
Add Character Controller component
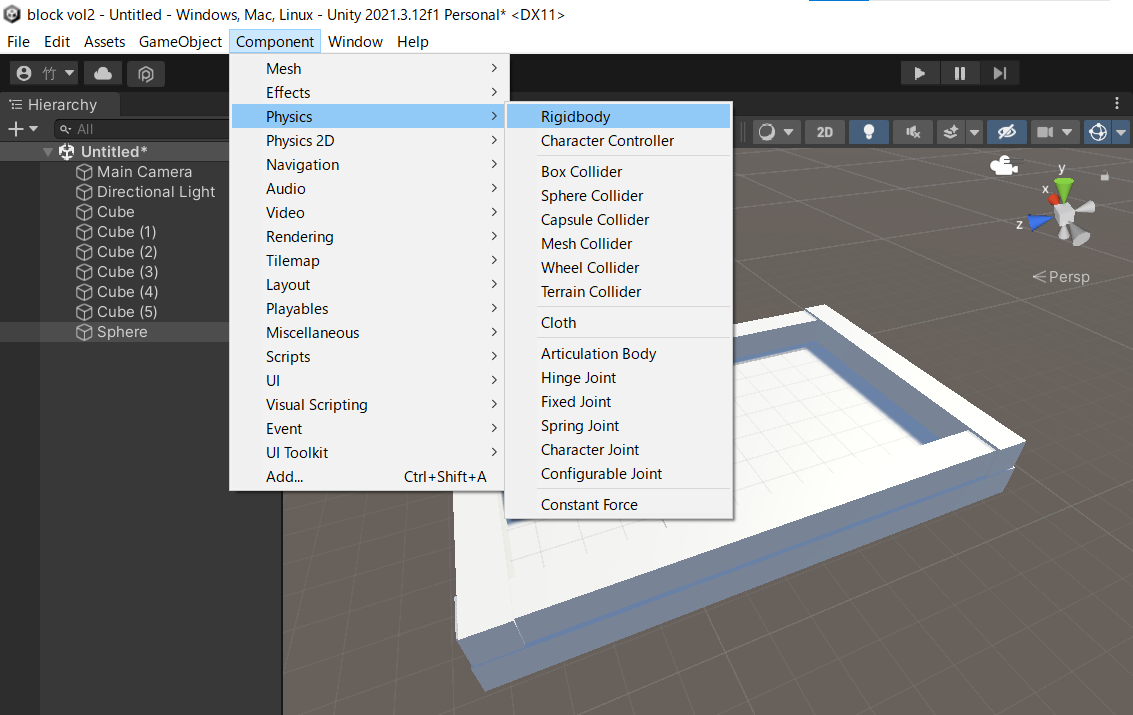pos(619,141)
